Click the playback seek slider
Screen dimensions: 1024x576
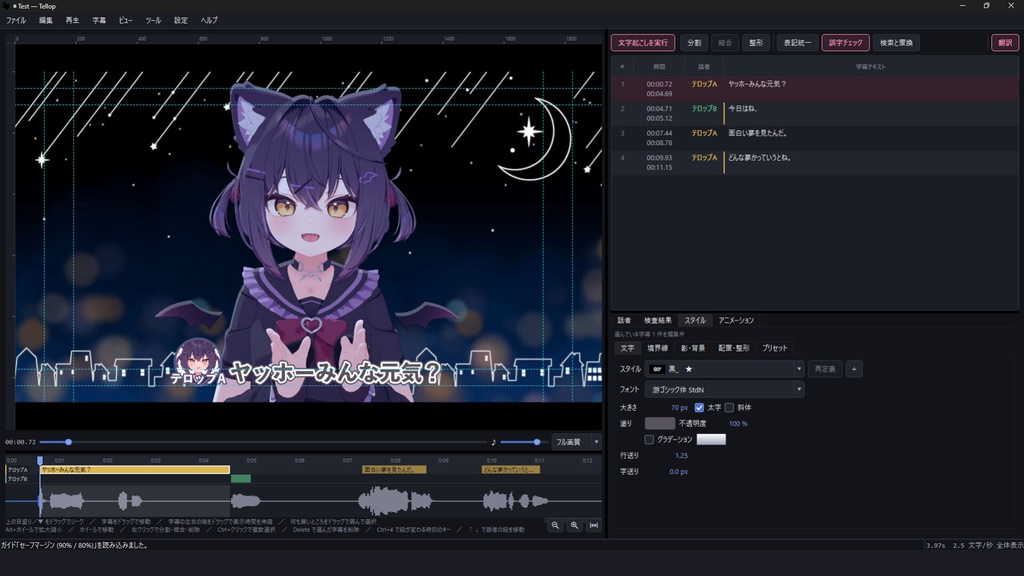(263, 442)
